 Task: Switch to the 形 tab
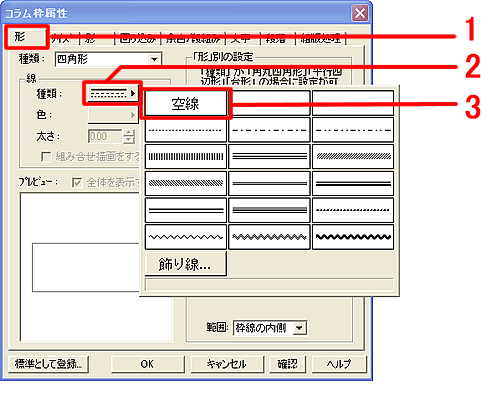(x=26, y=37)
